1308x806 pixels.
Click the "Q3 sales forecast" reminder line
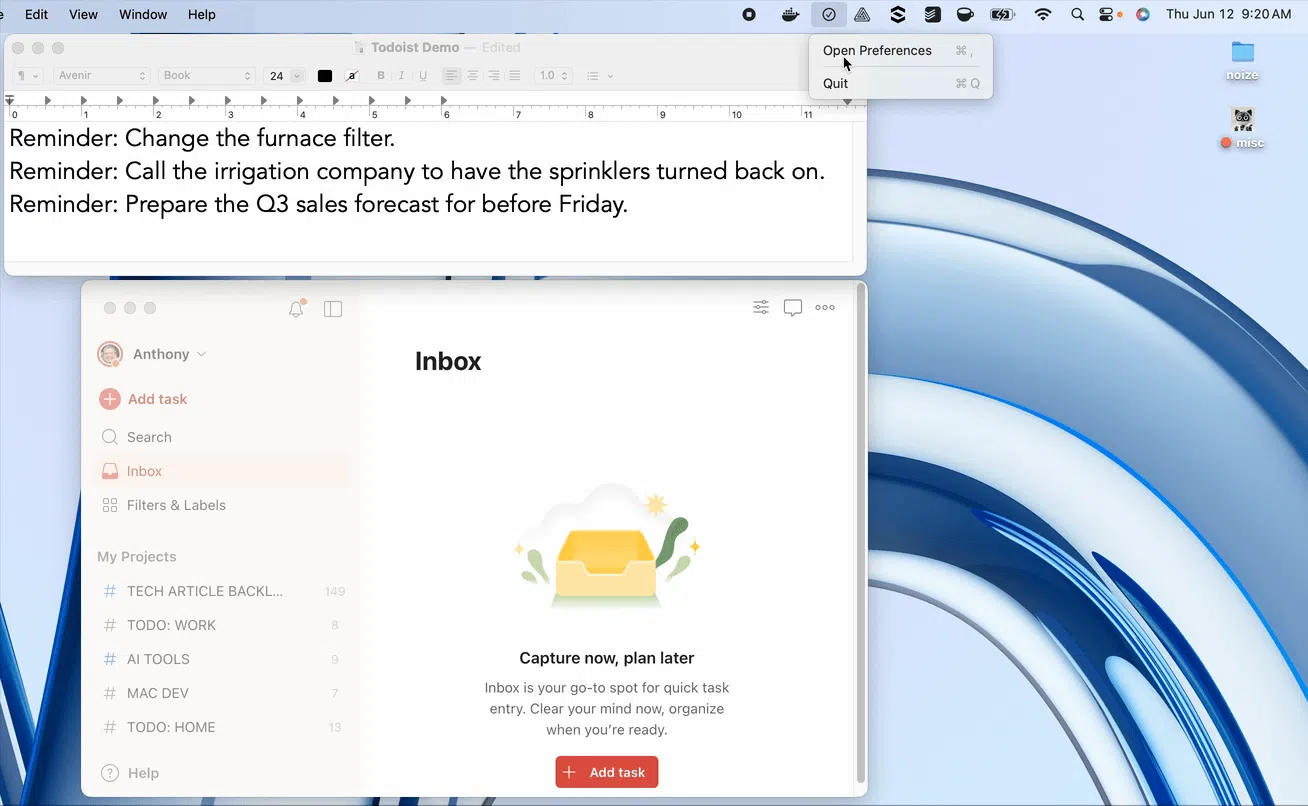tap(319, 204)
